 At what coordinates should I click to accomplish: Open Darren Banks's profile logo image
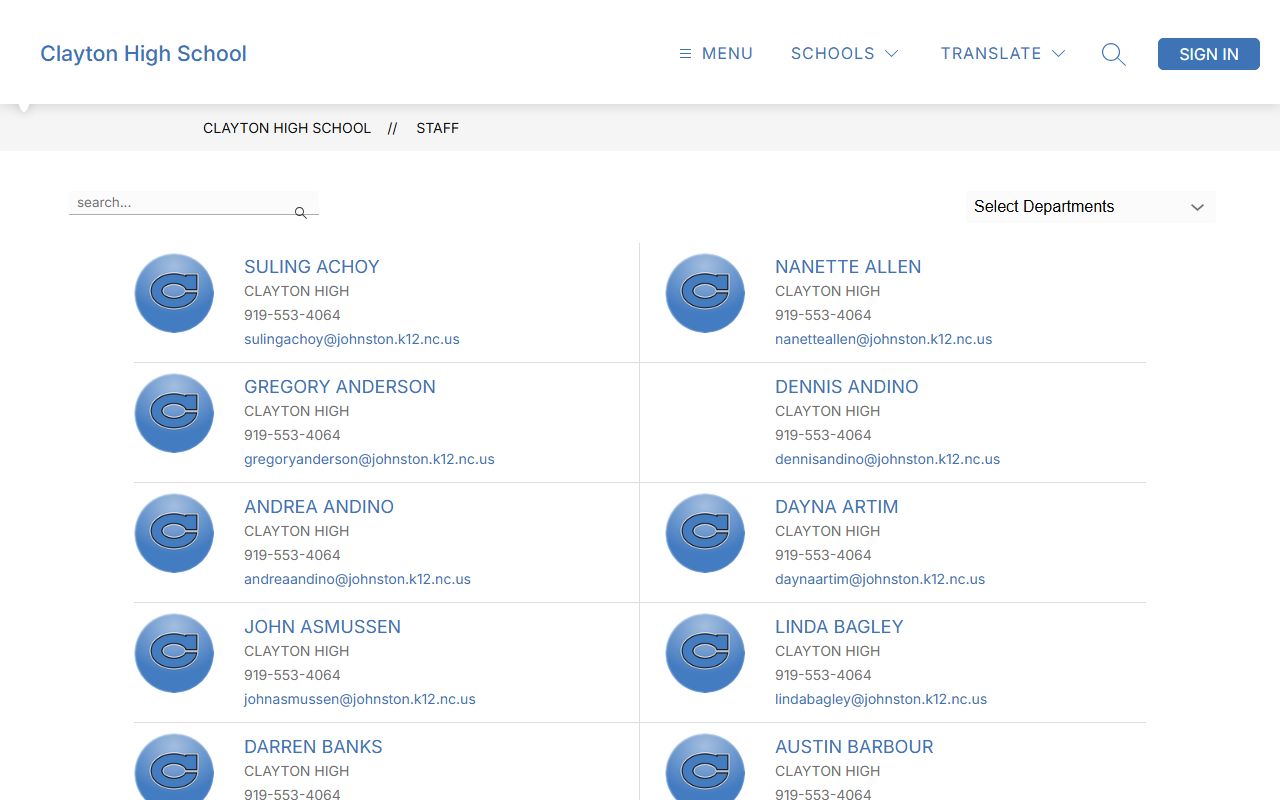click(174, 767)
